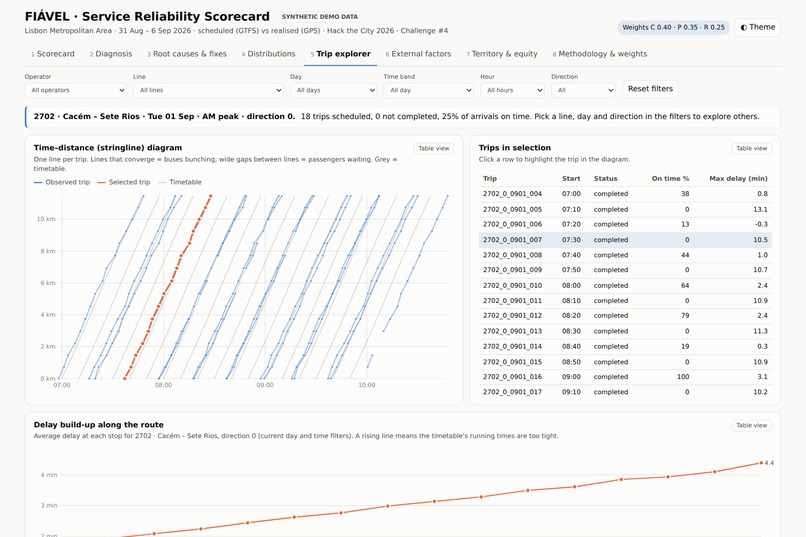Select trip row 2702_0_0901_005
Screen dimensions: 806x537
[625, 210]
